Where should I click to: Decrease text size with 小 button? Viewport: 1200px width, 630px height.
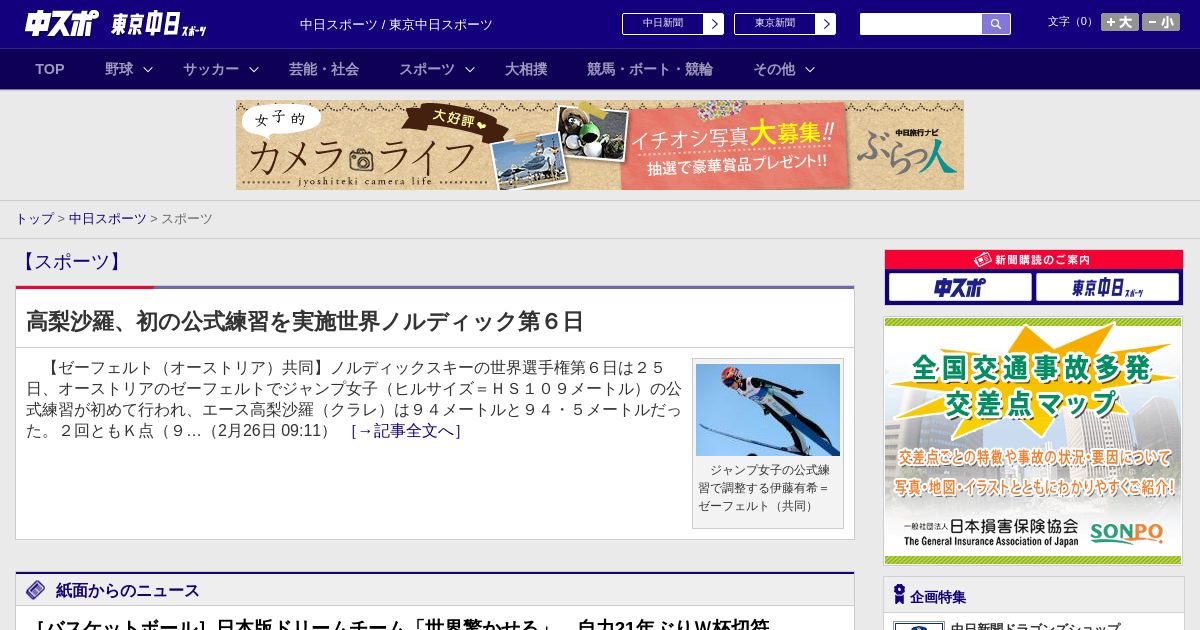(1161, 22)
